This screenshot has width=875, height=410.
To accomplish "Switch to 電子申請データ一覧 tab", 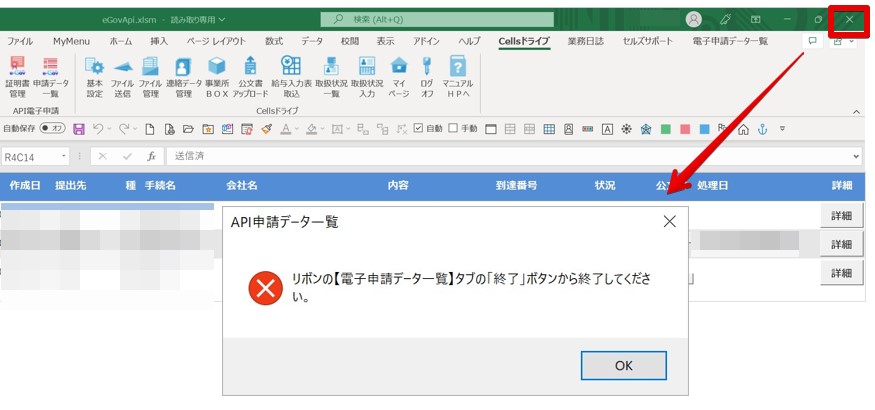I will tap(730, 41).
